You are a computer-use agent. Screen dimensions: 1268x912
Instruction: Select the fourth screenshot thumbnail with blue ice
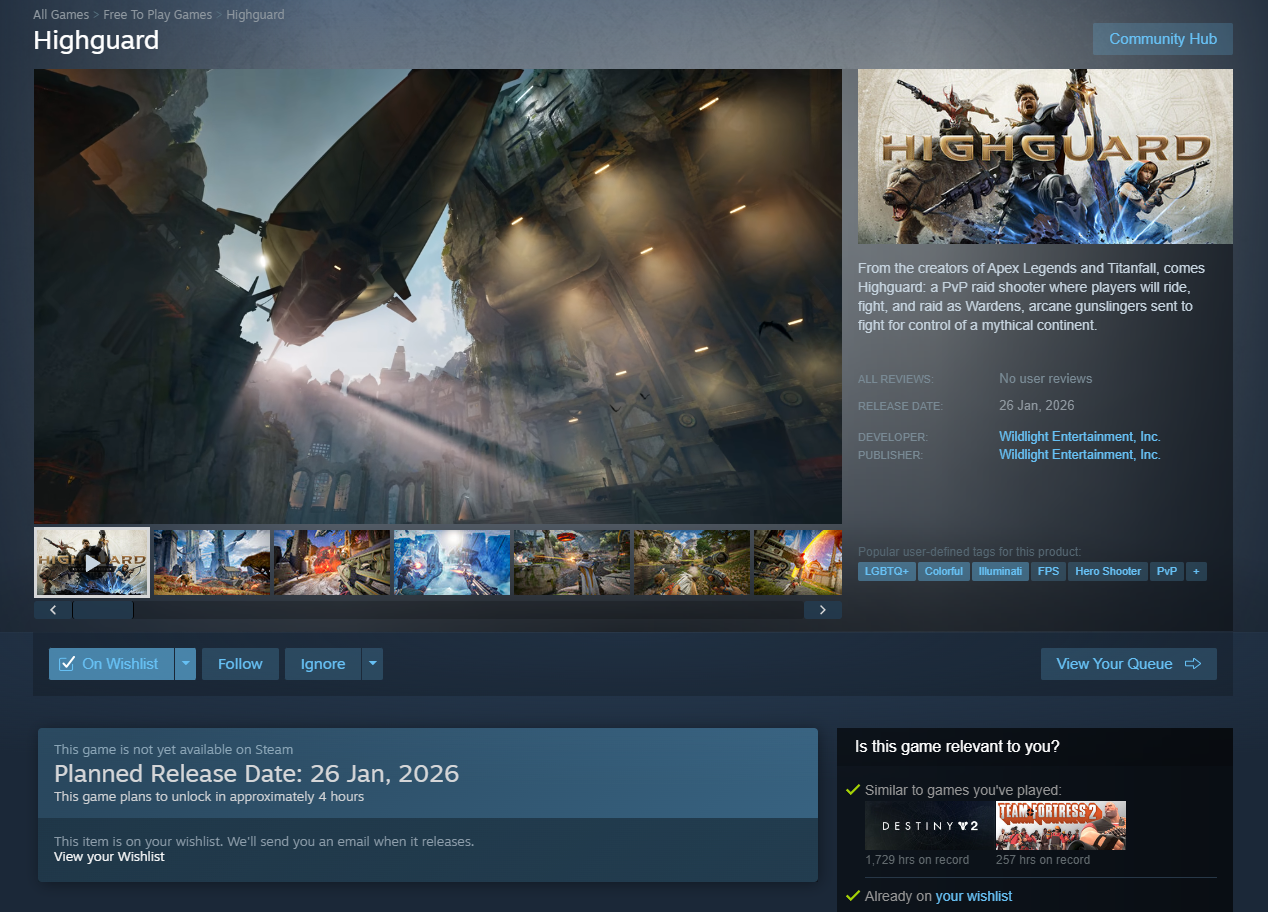pos(452,563)
